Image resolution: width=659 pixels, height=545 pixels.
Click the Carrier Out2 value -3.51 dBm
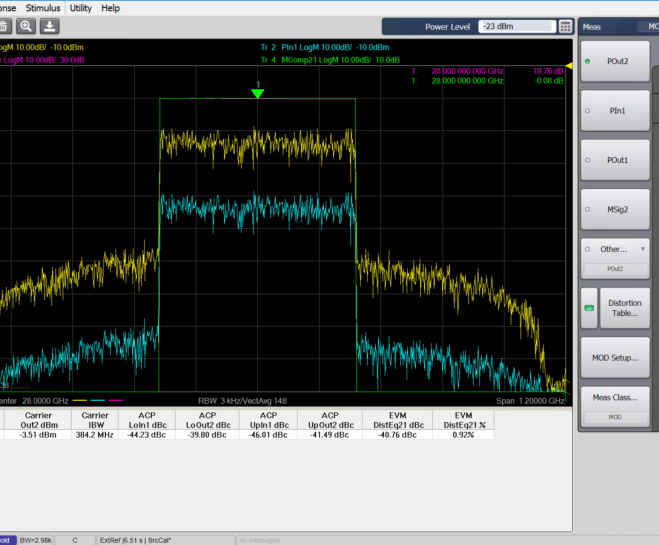coord(38,435)
